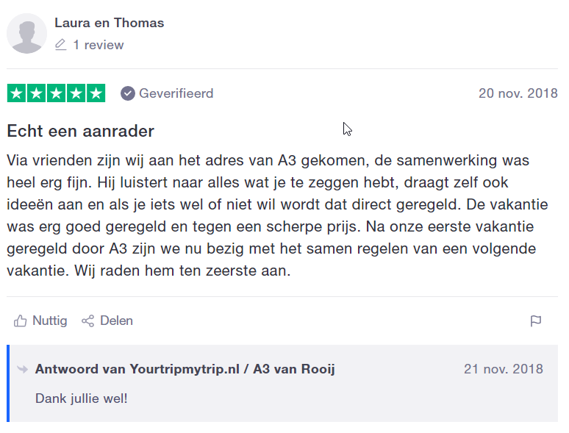Screen dimensions: 569x433
Task: Click the thumbs-up icon beside Nuttig
Action: [20, 321]
